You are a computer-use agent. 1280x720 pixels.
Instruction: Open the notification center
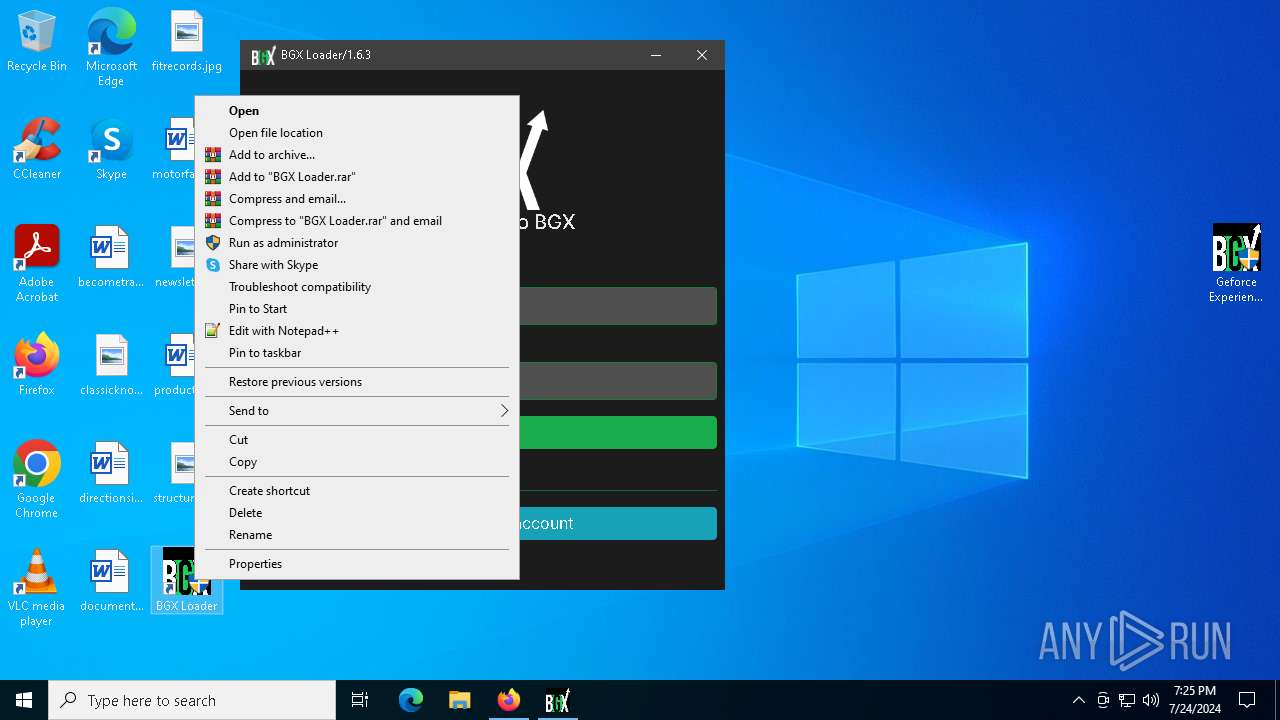(1247, 700)
